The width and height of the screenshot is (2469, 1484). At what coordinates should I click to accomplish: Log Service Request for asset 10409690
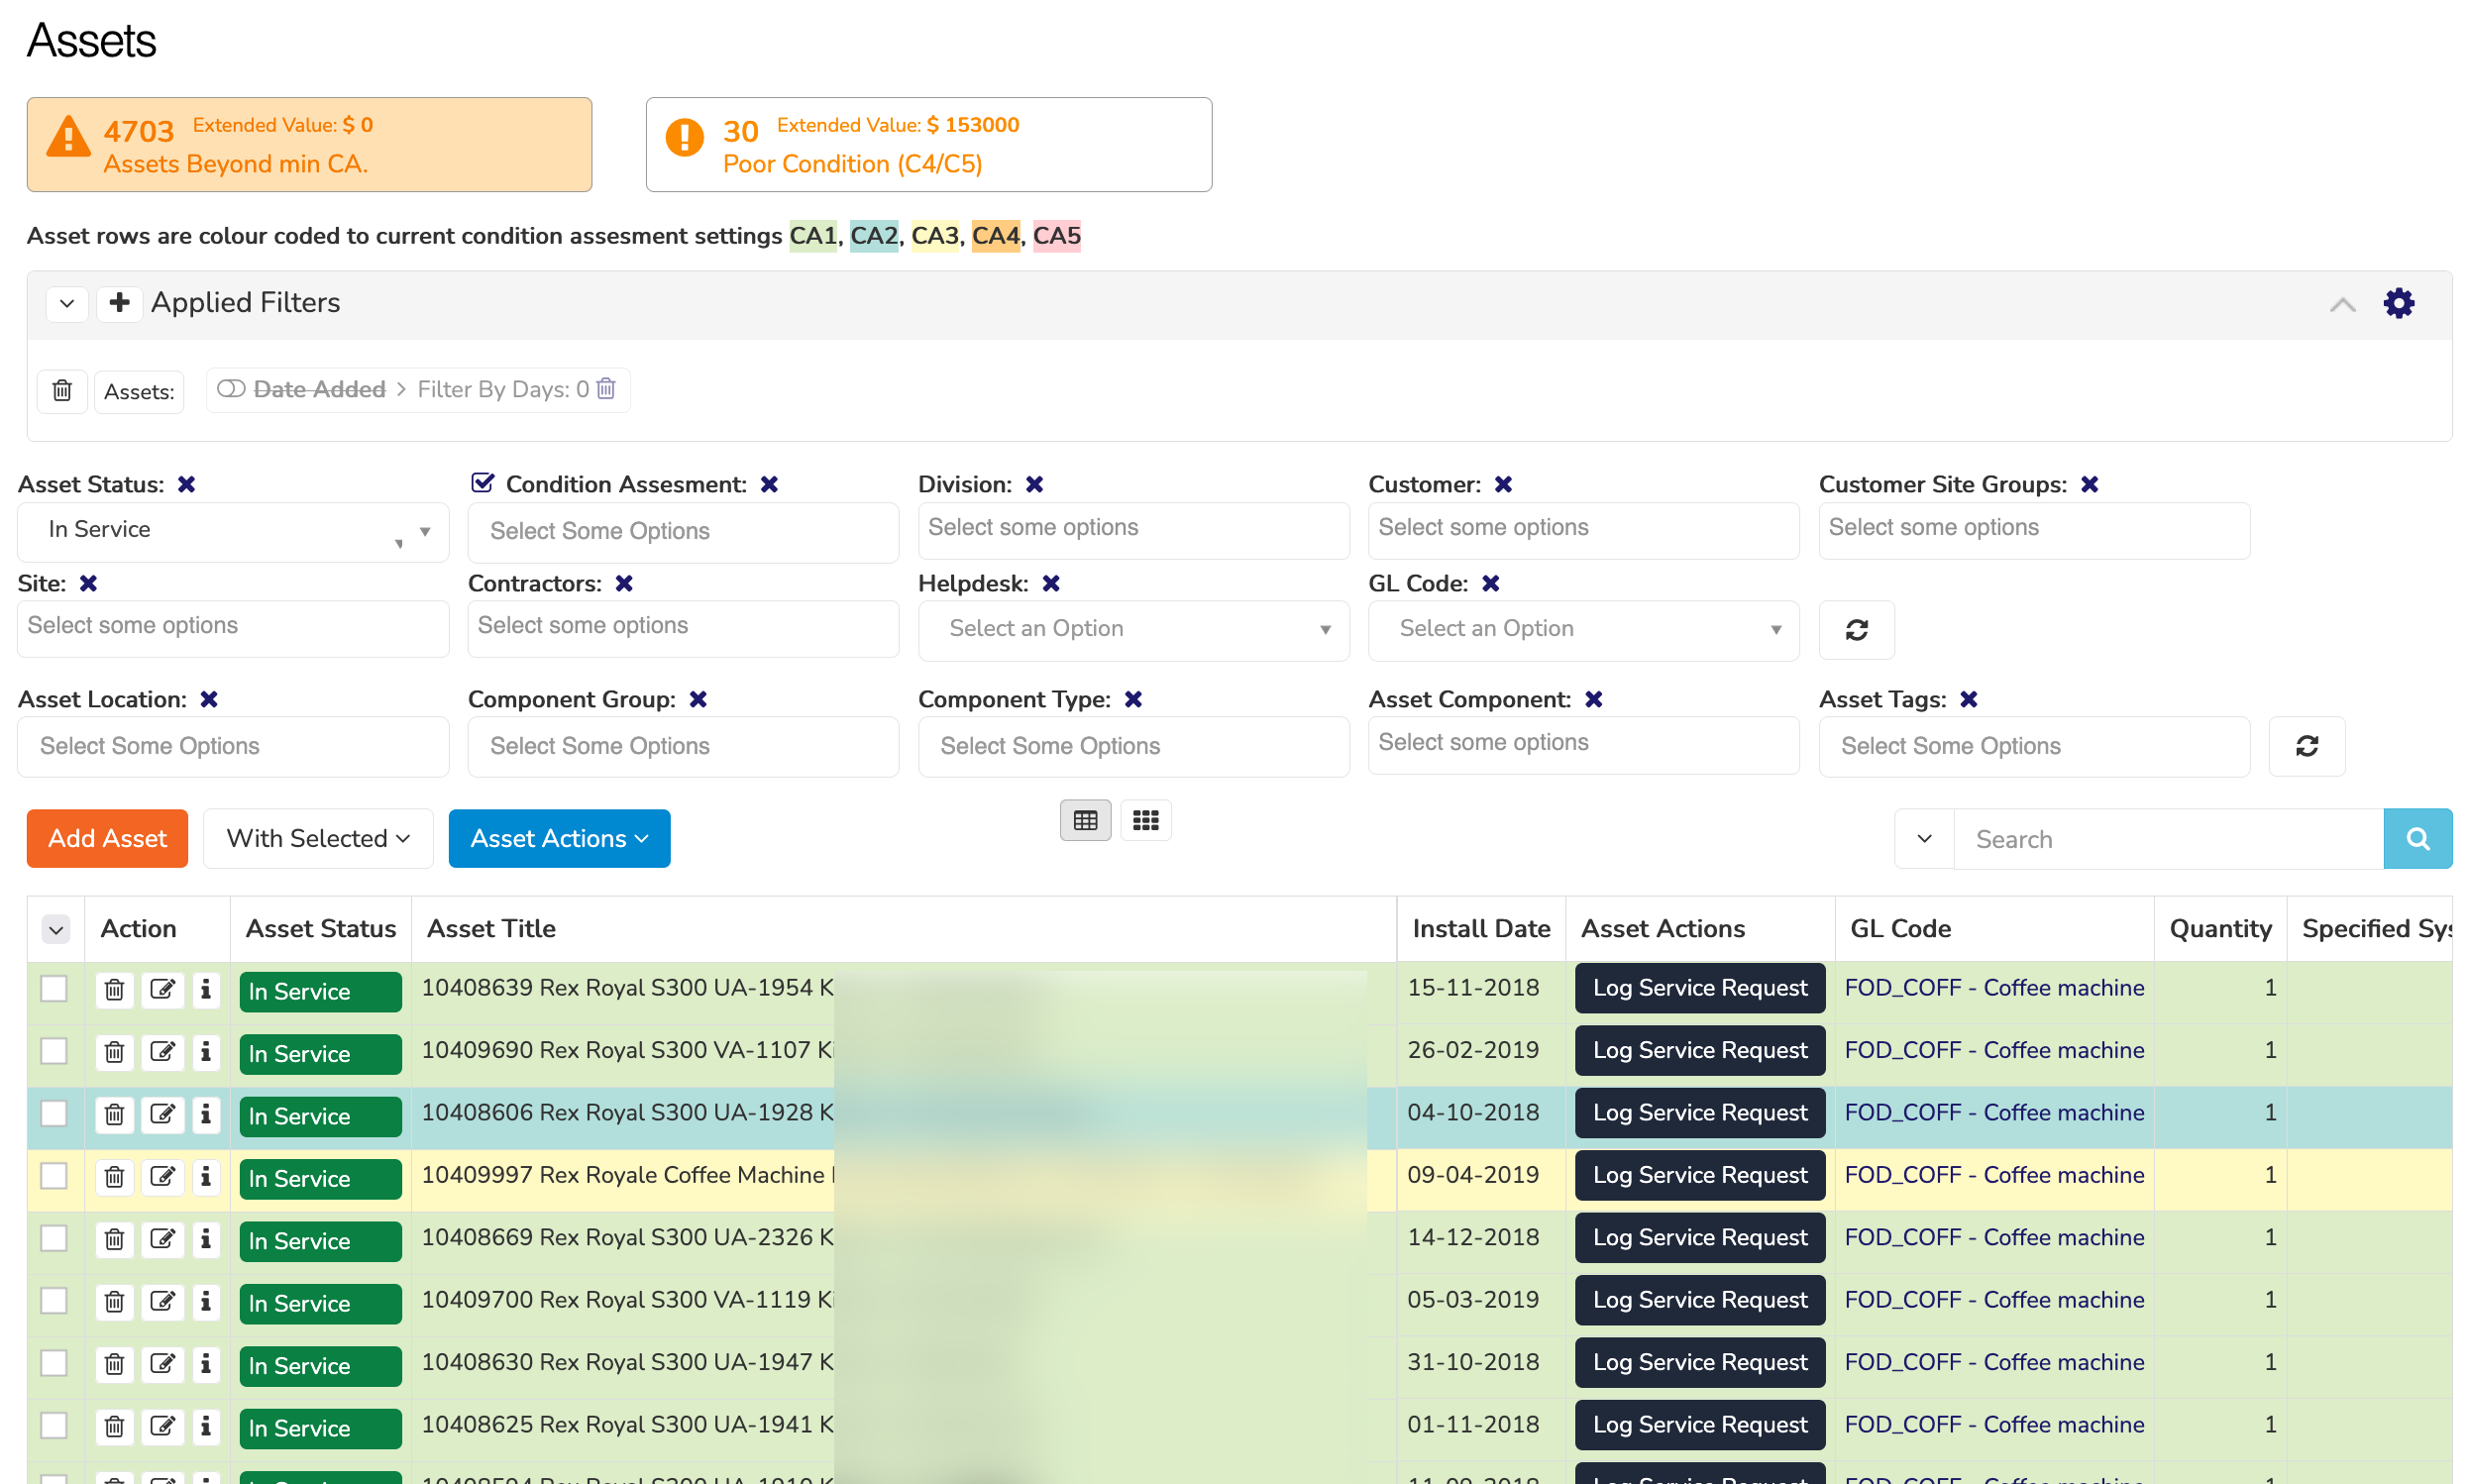(x=1698, y=1050)
